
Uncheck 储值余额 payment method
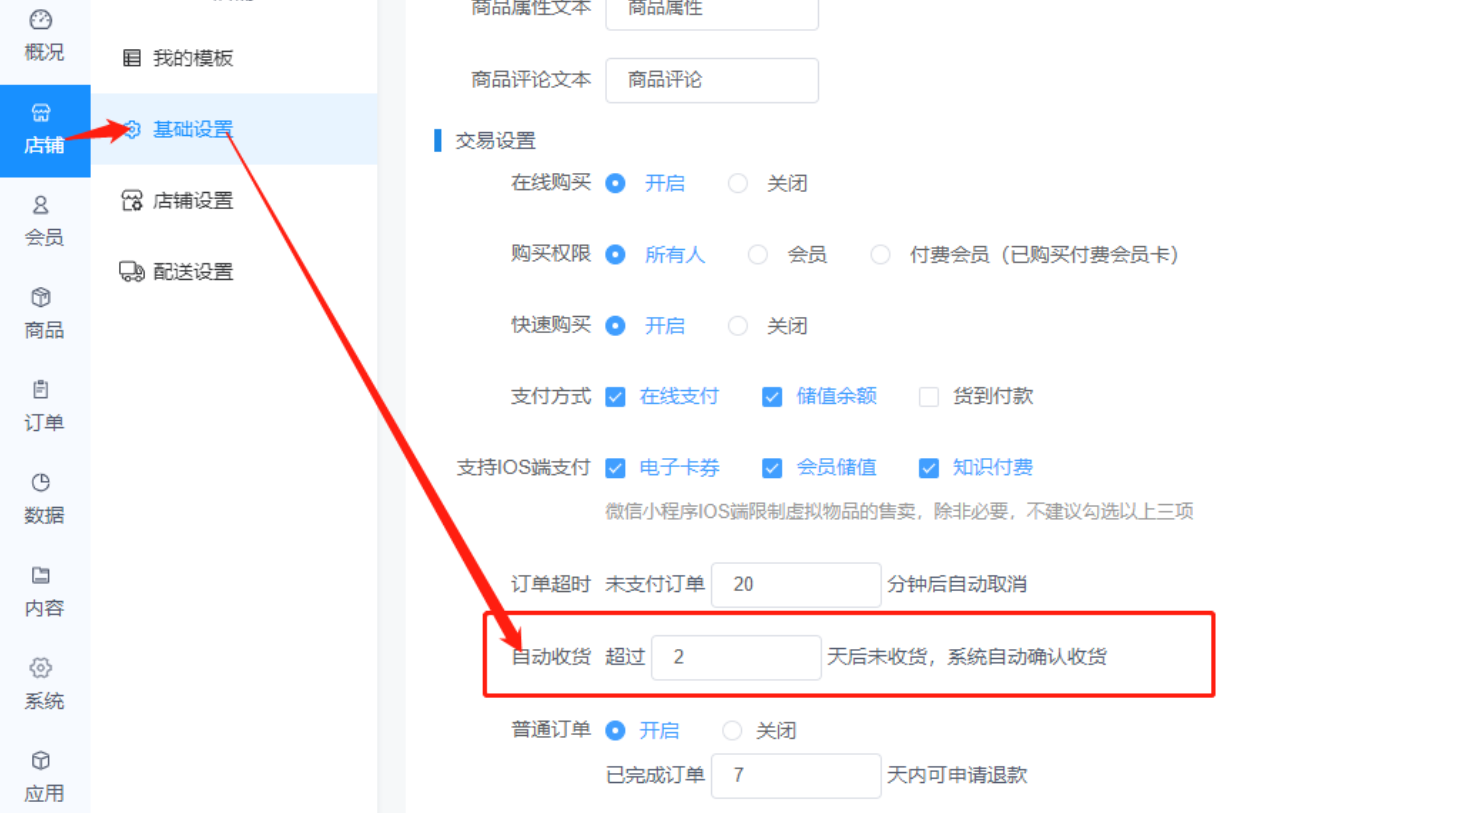pos(772,397)
